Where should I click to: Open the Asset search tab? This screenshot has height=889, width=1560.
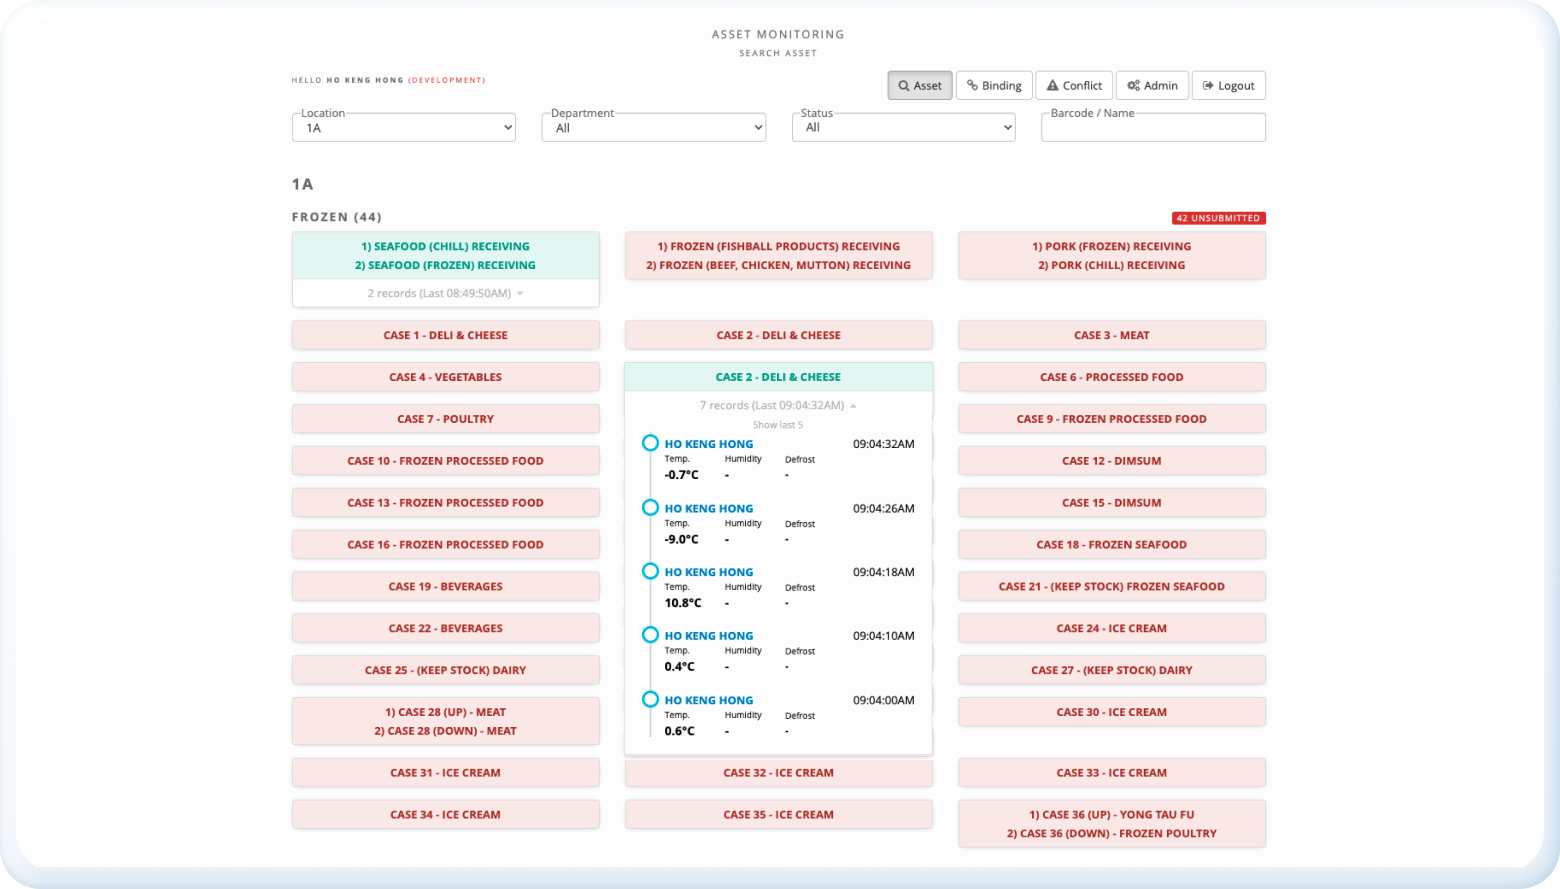(920, 86)
